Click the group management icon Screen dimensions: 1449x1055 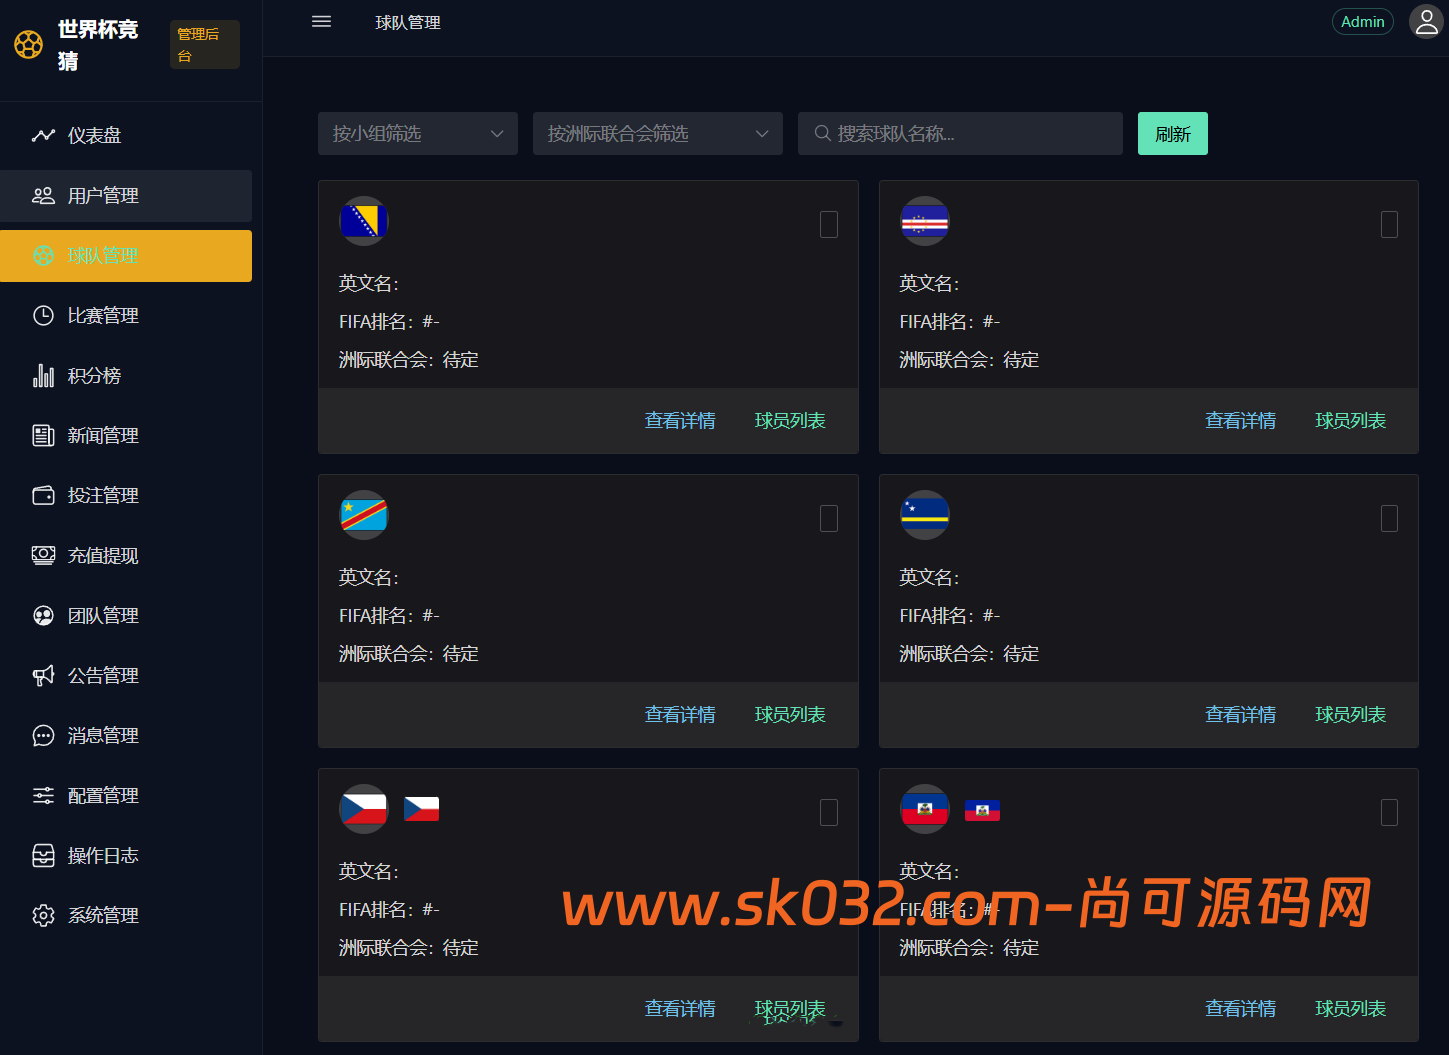(43, 615)
